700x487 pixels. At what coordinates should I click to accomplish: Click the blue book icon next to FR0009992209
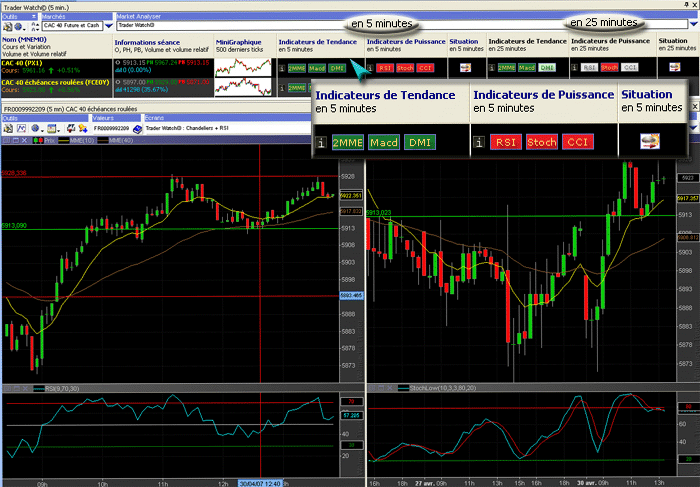point(138,129)
